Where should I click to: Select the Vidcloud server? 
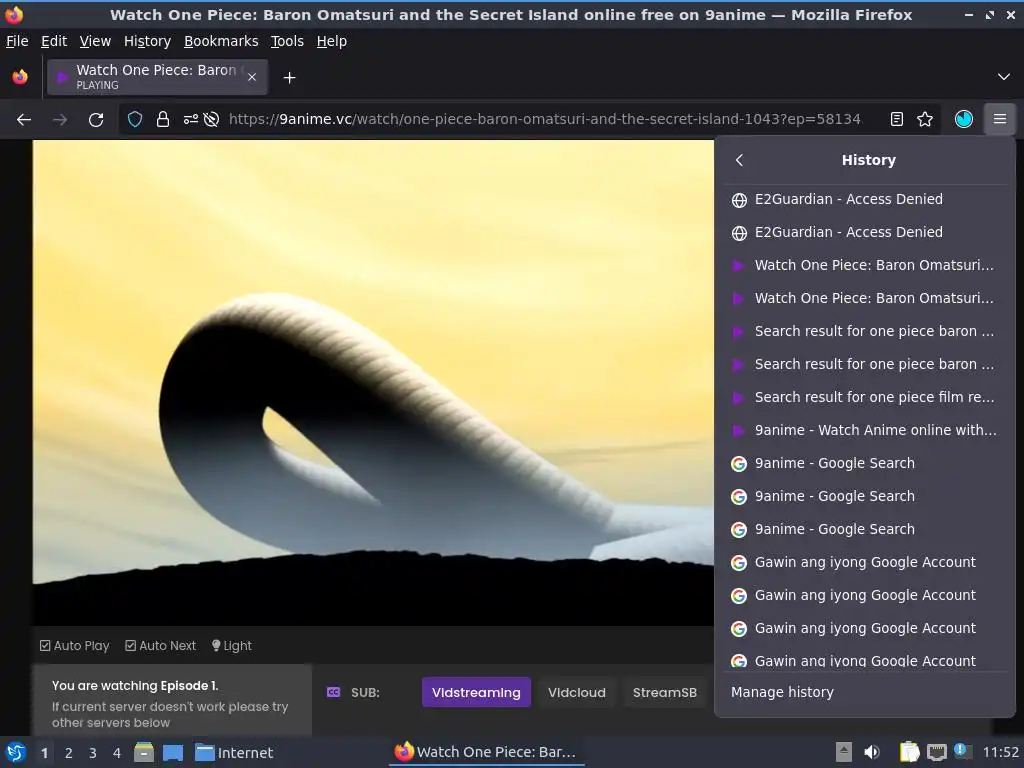pos(577,692)
